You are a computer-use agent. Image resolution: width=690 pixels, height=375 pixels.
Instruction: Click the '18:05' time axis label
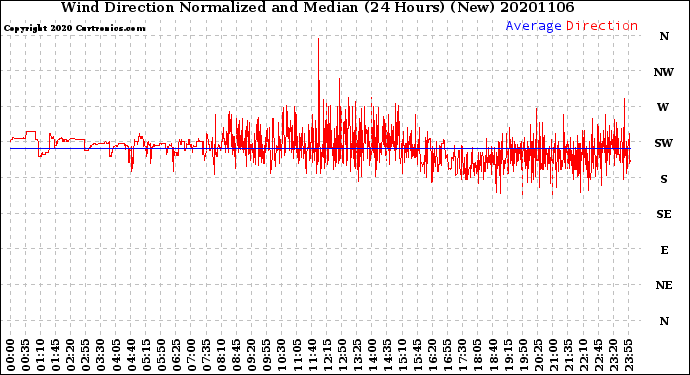pyautogui.click(x=477, y=355)
